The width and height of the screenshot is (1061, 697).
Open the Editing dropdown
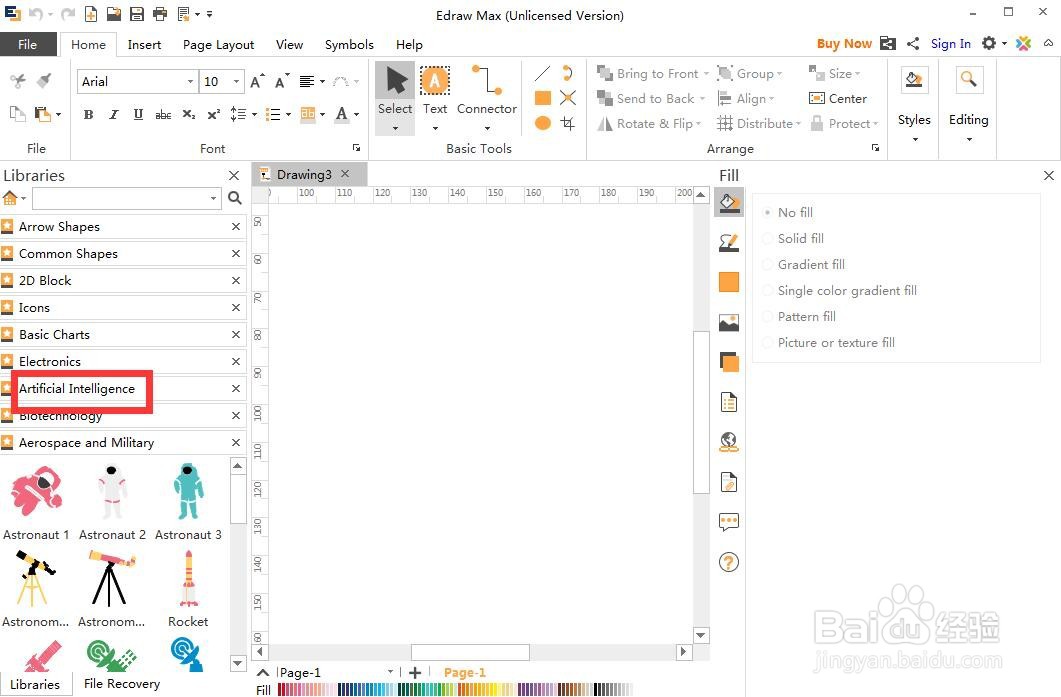[968, 104]
